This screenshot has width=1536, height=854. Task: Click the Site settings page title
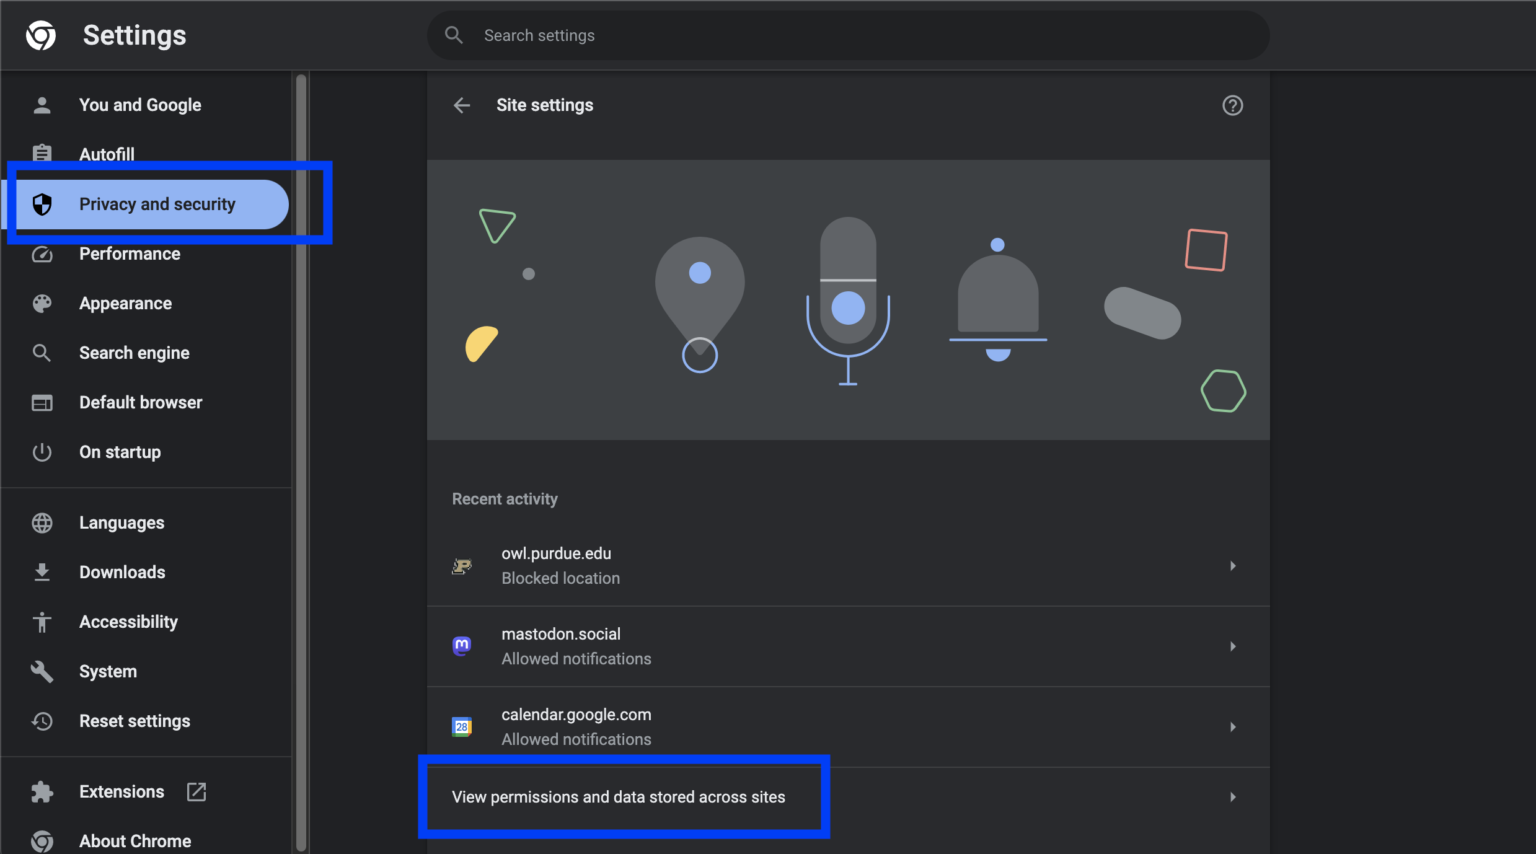(x=545, y=105)
